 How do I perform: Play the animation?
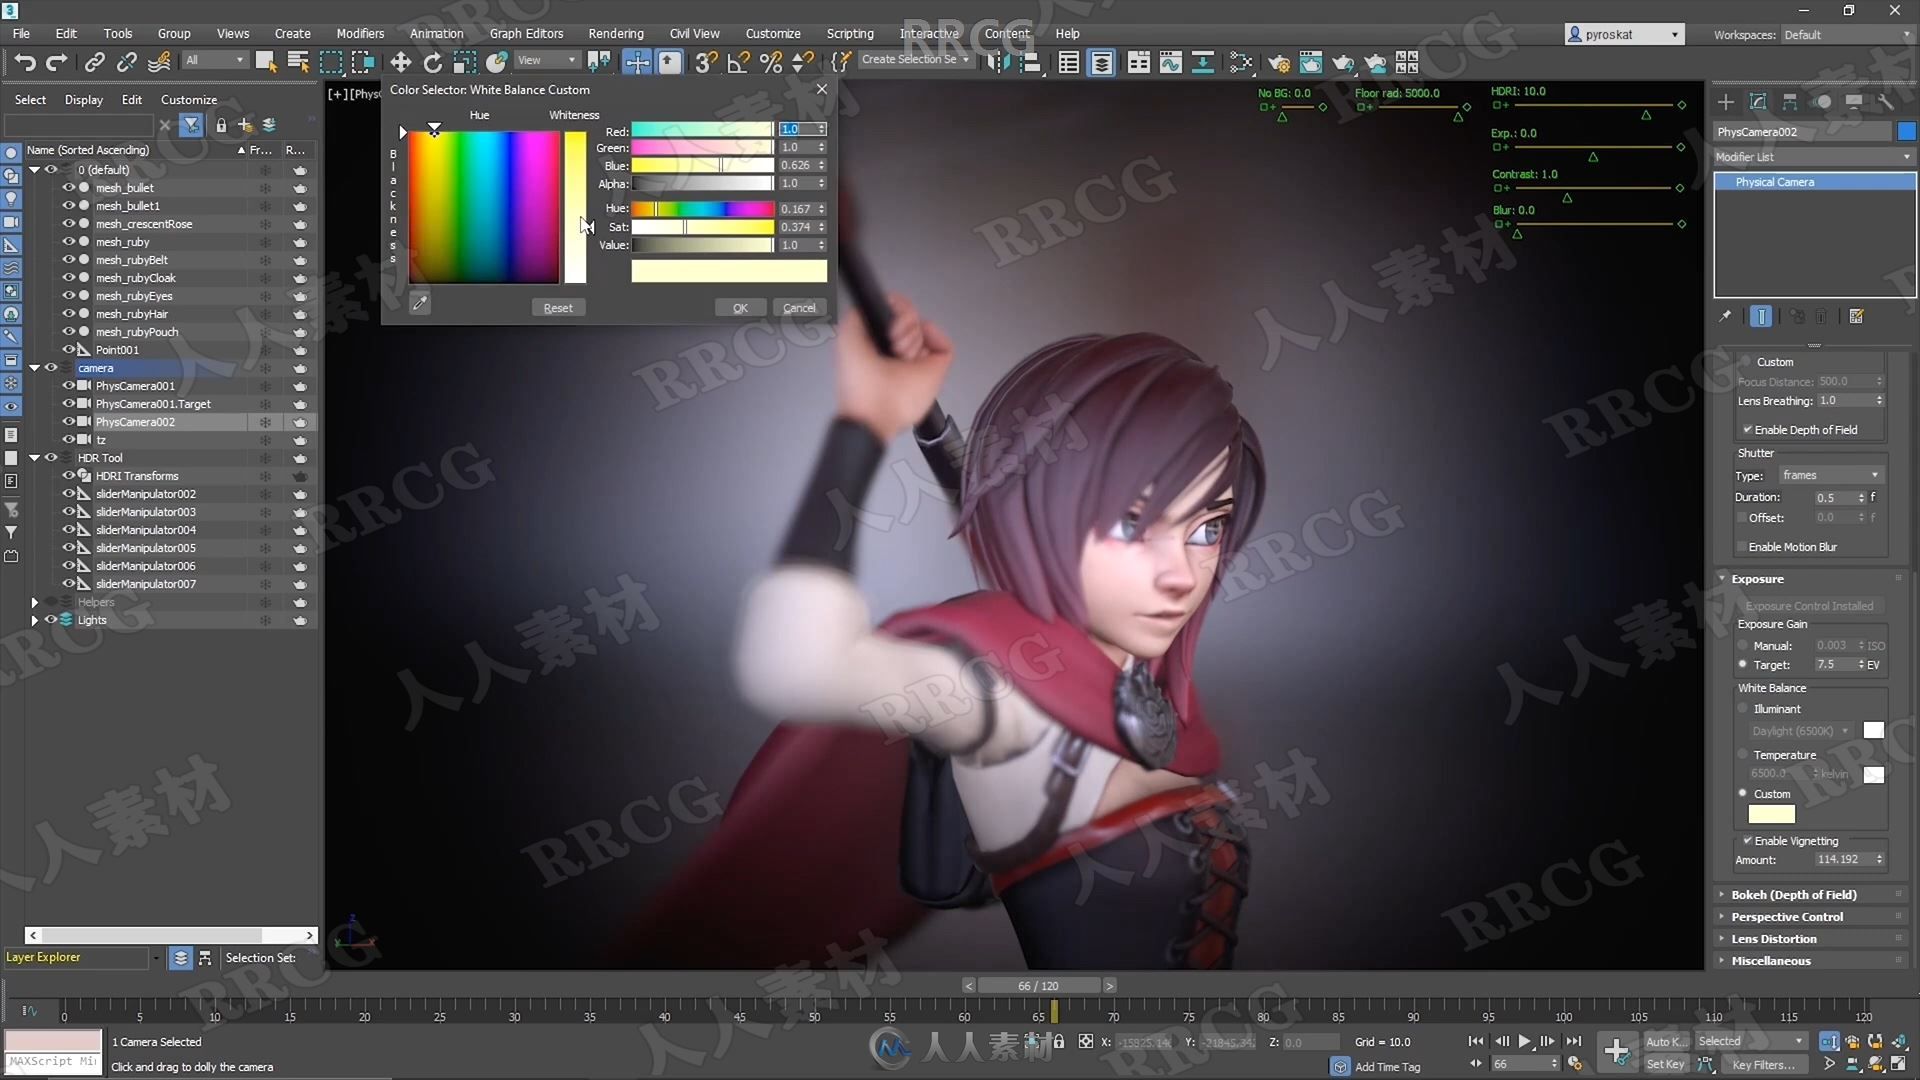pos(1524,1041)
